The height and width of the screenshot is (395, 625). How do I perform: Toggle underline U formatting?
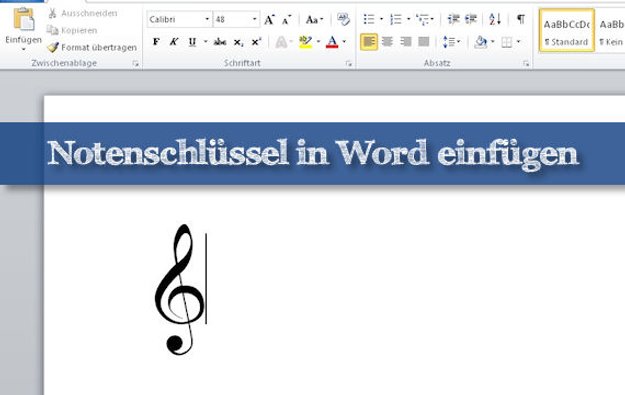(x=192, y=41)
